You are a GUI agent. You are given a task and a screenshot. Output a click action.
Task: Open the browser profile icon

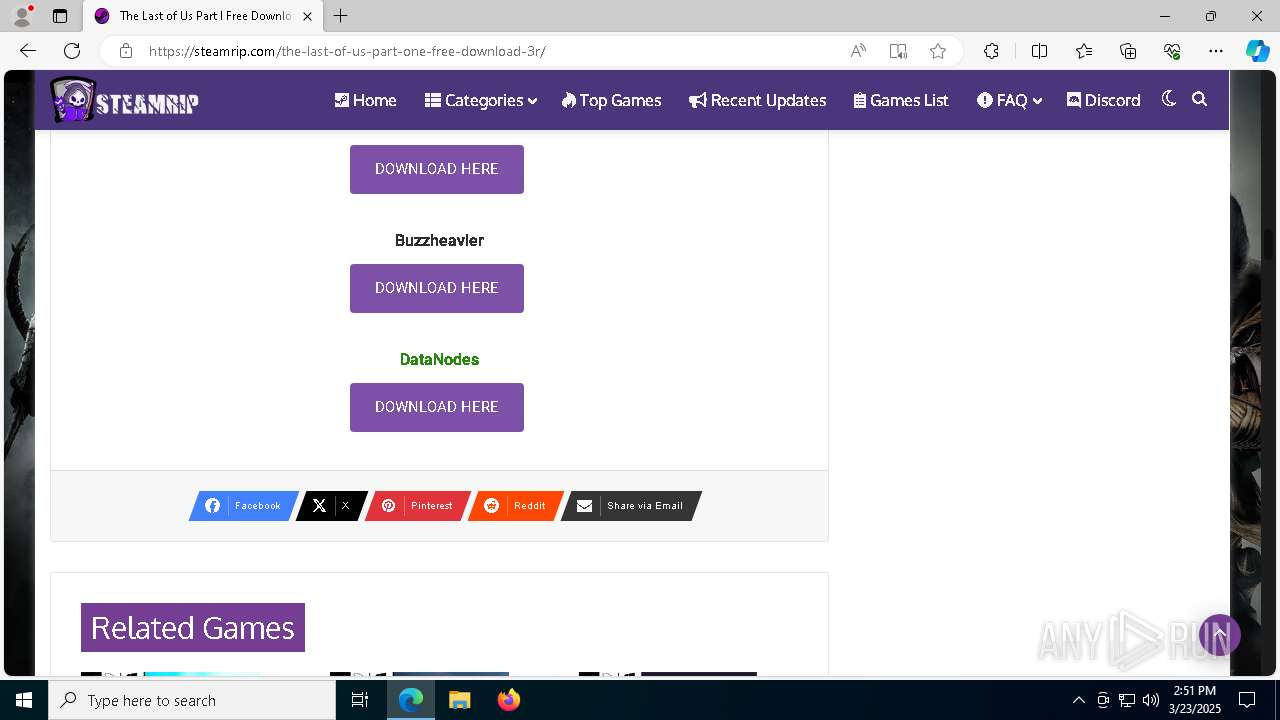(x=22, y=16)
